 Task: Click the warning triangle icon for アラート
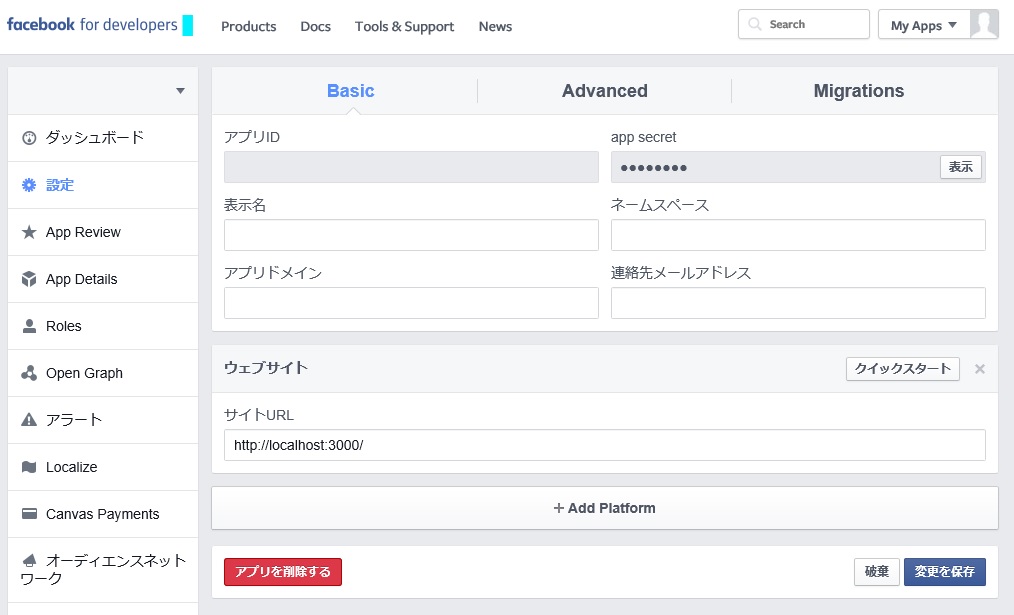[29, 420]
